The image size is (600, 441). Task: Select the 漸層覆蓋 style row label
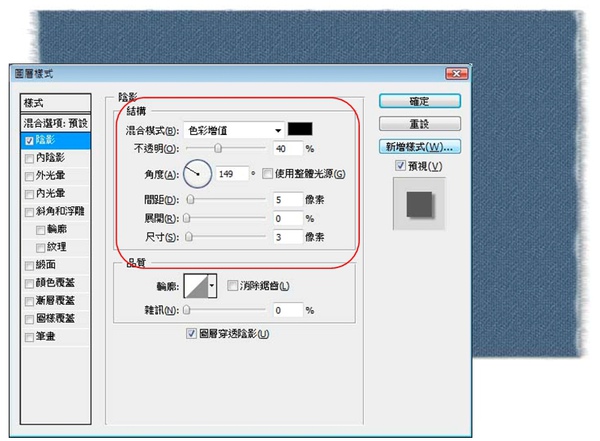pyautogui.click(x=55, y=301)
